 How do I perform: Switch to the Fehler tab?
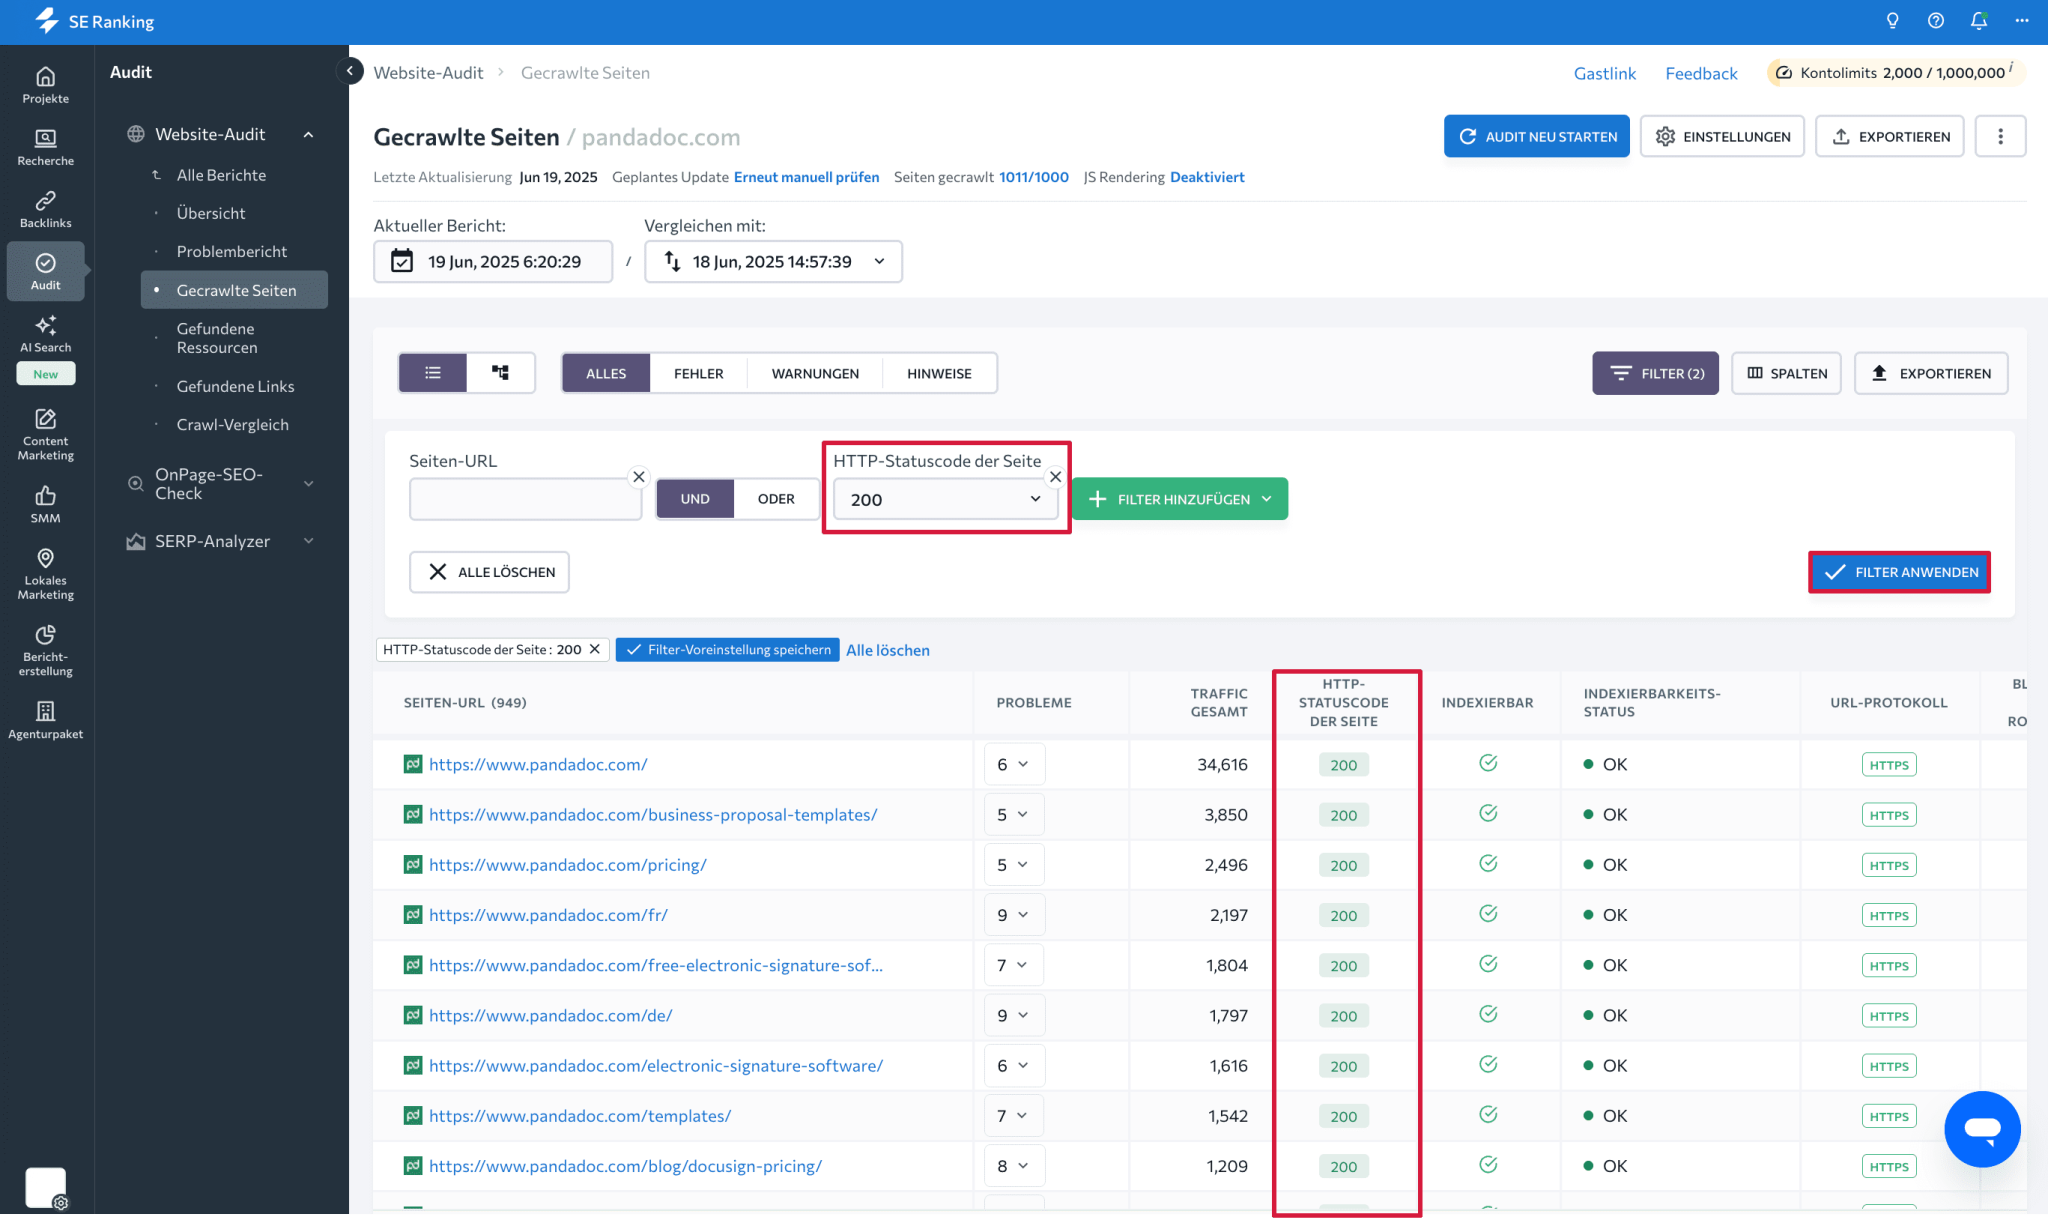[698, 373]
